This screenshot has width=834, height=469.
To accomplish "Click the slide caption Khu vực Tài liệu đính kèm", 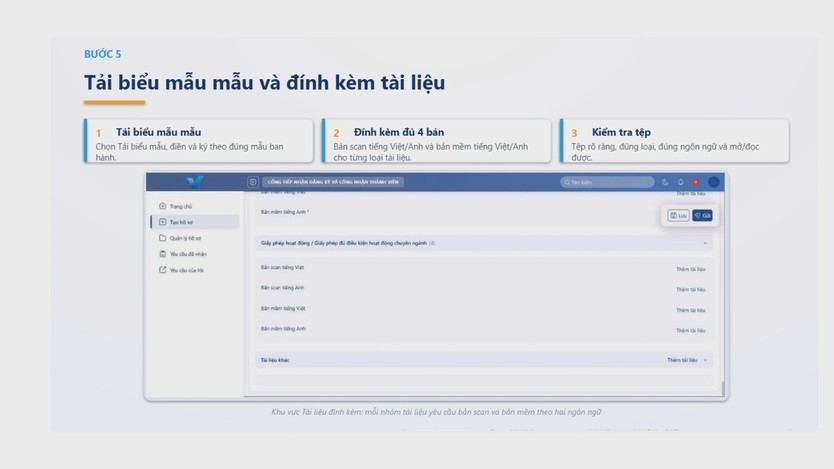I will (436, 412).
